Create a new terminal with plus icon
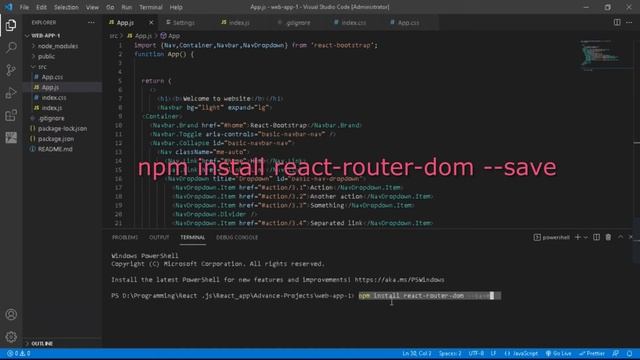Image resolution: width=640 pixels, height=360 pixels. 578,237
